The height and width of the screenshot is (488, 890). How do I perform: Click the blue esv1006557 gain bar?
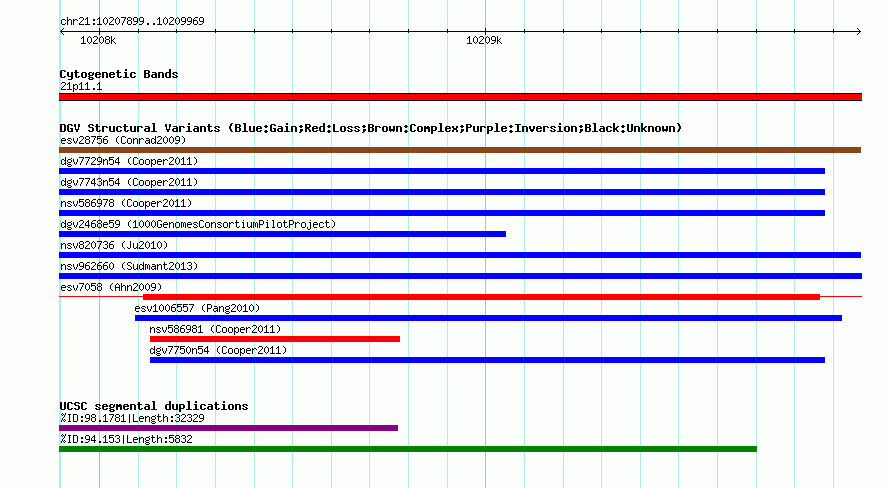coord(488,318)
